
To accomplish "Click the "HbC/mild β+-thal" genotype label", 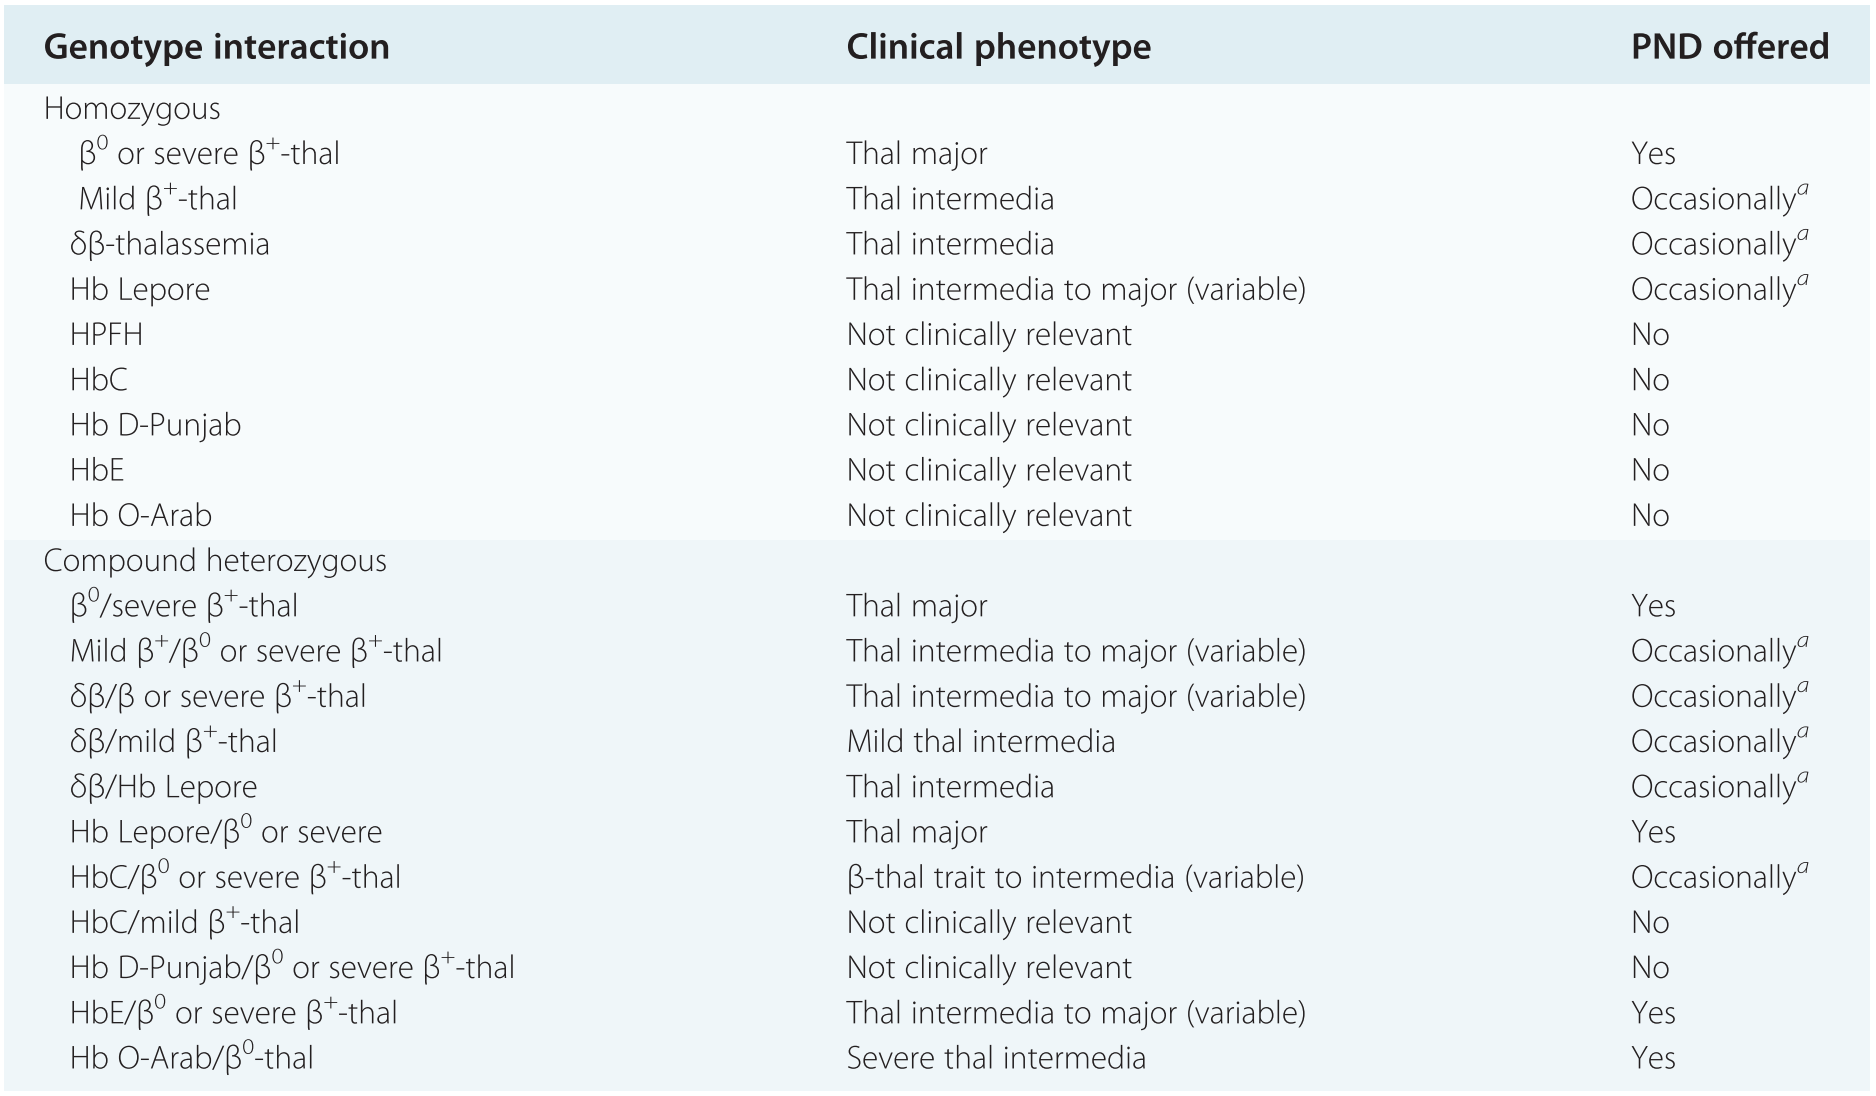I will [185, 922].
